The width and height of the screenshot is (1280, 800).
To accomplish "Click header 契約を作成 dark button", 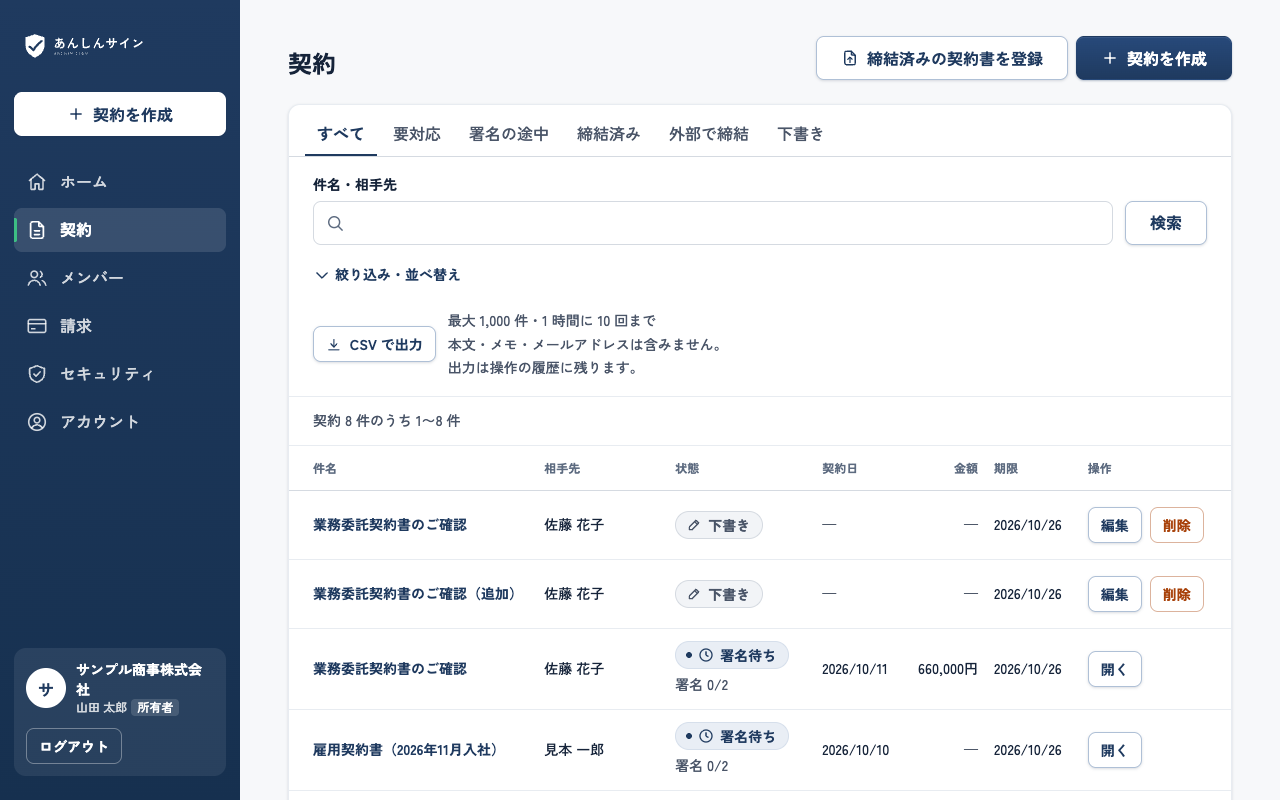I will (x=1154, y=58).
